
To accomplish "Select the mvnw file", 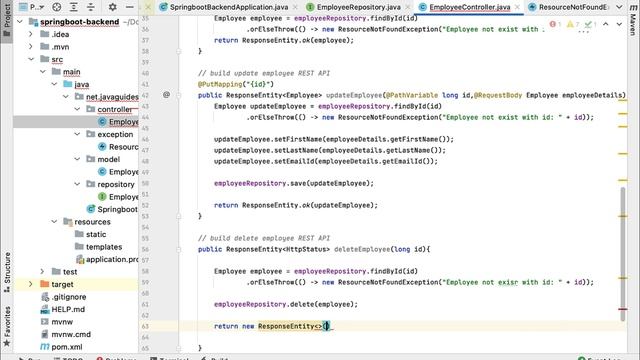I will pos(62,322).
